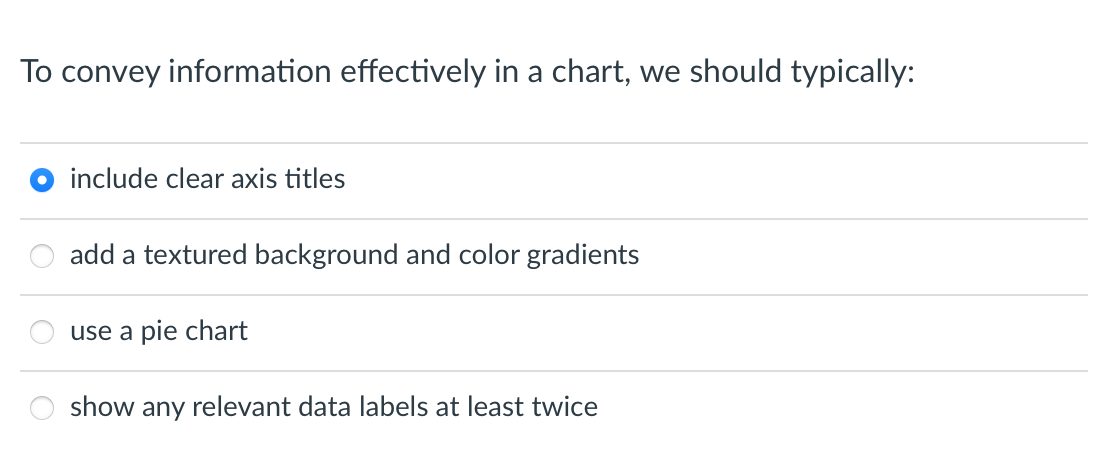
Task: Pick the radio button for data labels twice
Action: click(x=41, y=408)
